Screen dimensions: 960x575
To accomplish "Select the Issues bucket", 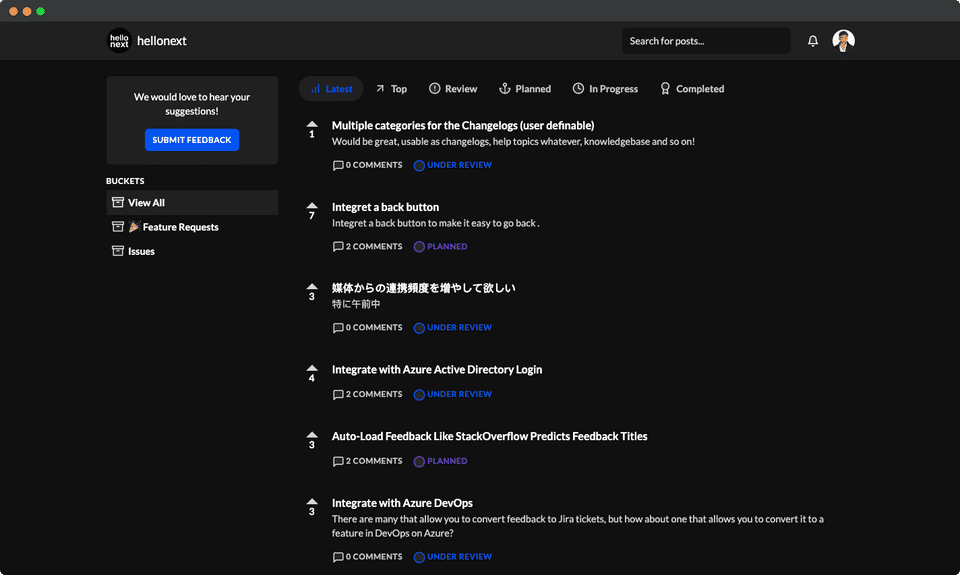I will pyautogui.click(x=141, y=251).
